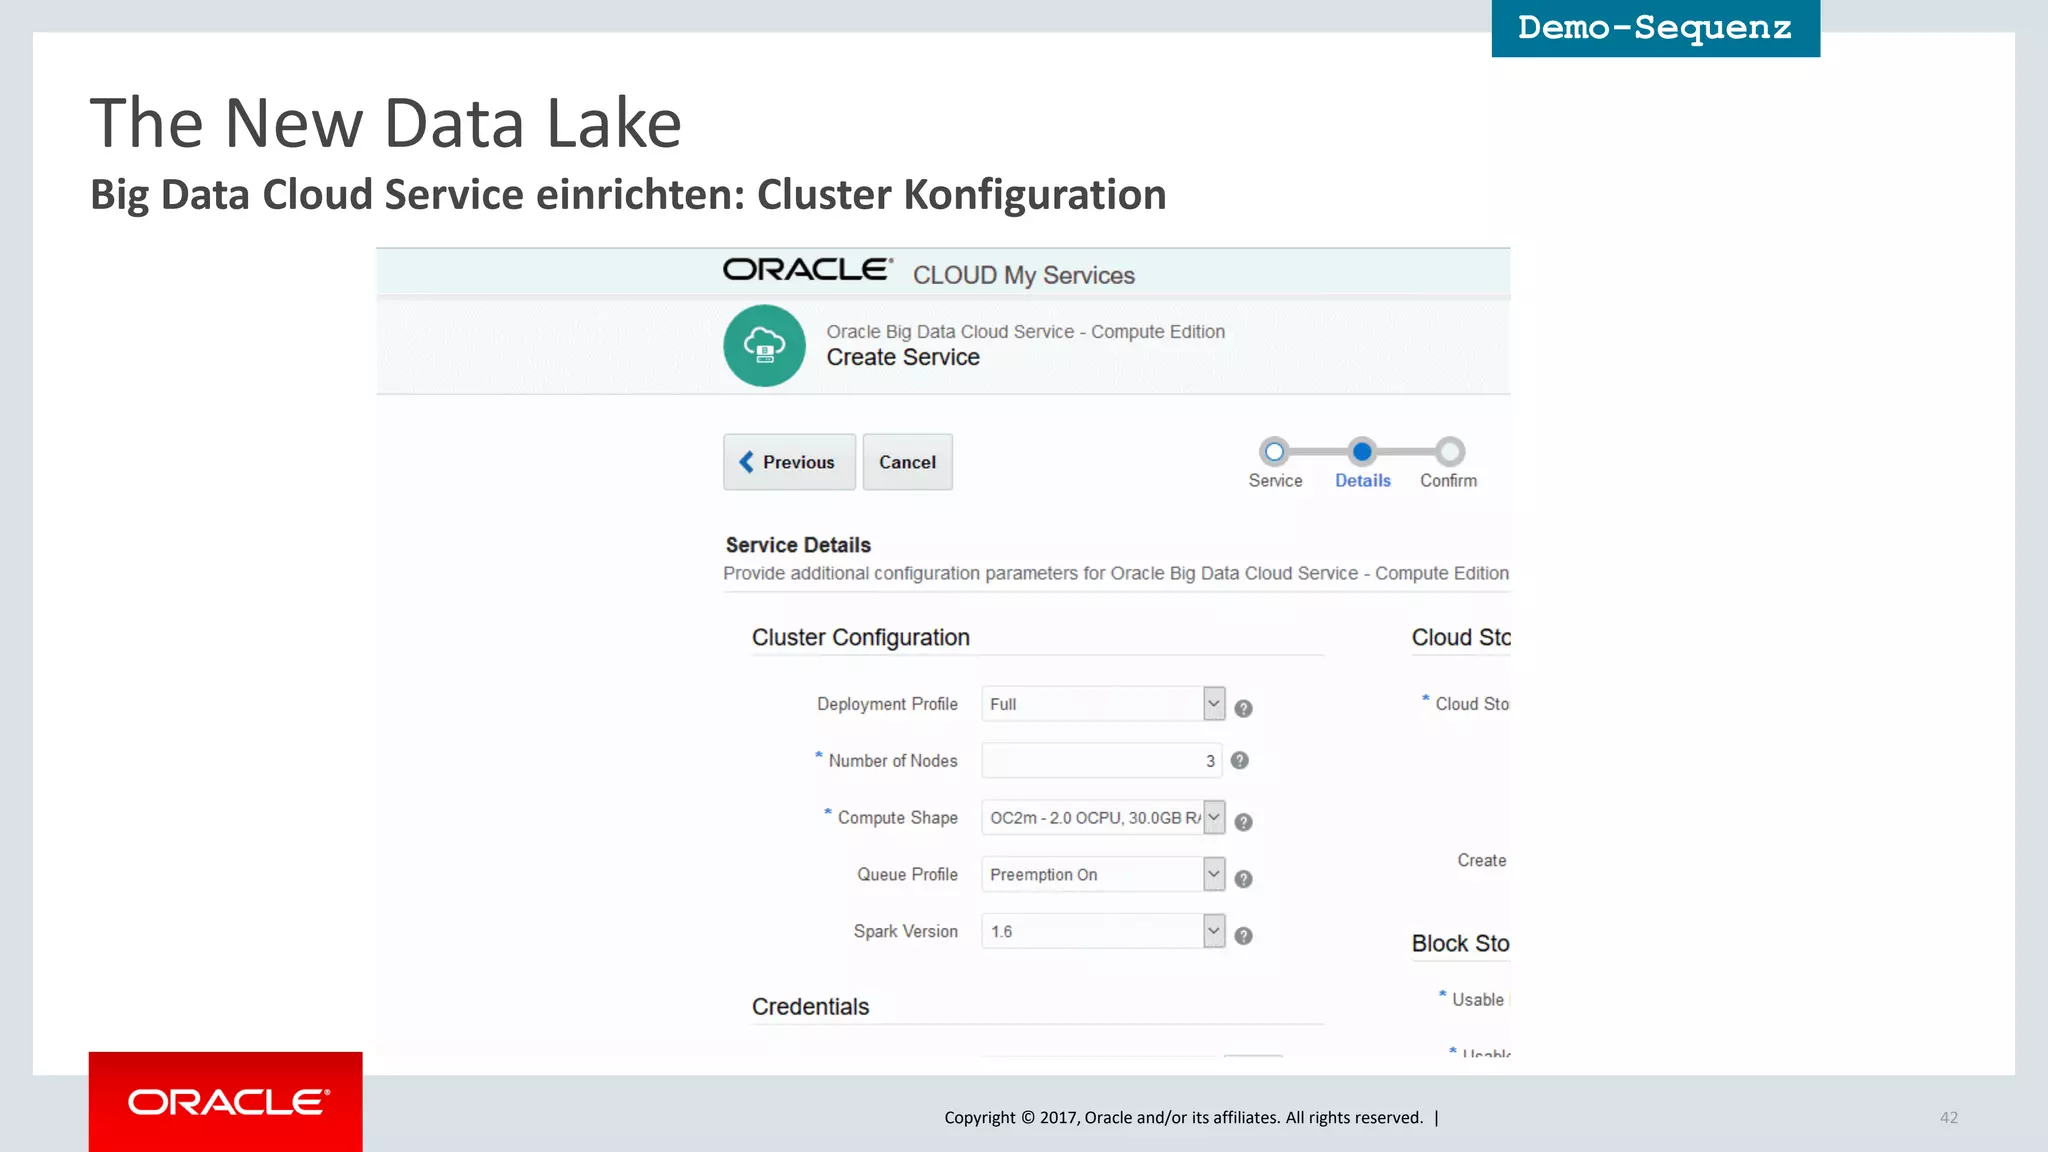
Task: Click the Number of Nodes input field
Action: pyautogui.click(x=1101, y=761)
